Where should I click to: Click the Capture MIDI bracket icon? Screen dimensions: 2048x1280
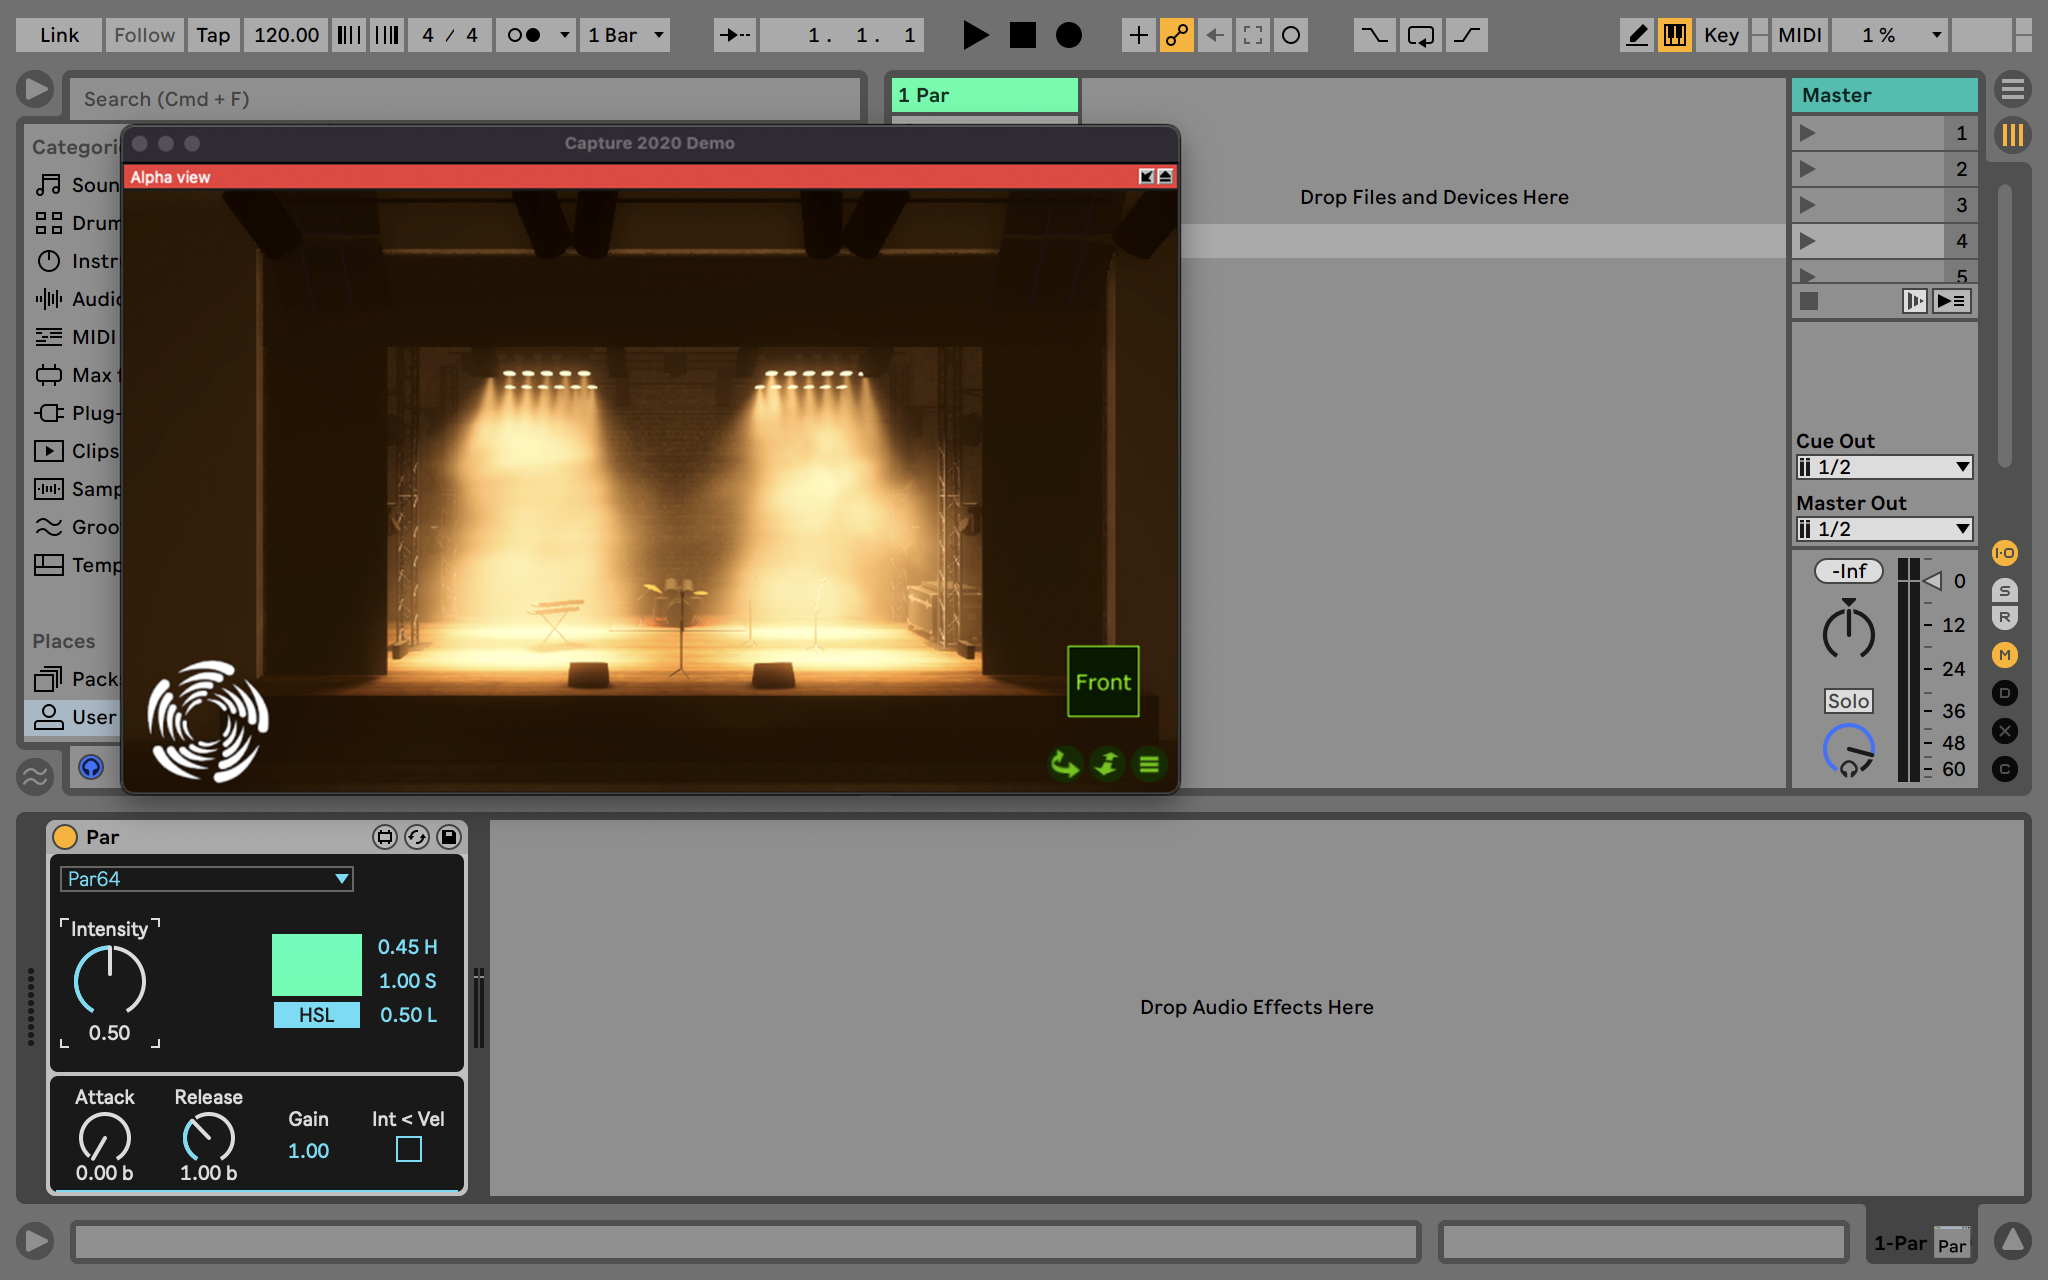point(1252,35)
